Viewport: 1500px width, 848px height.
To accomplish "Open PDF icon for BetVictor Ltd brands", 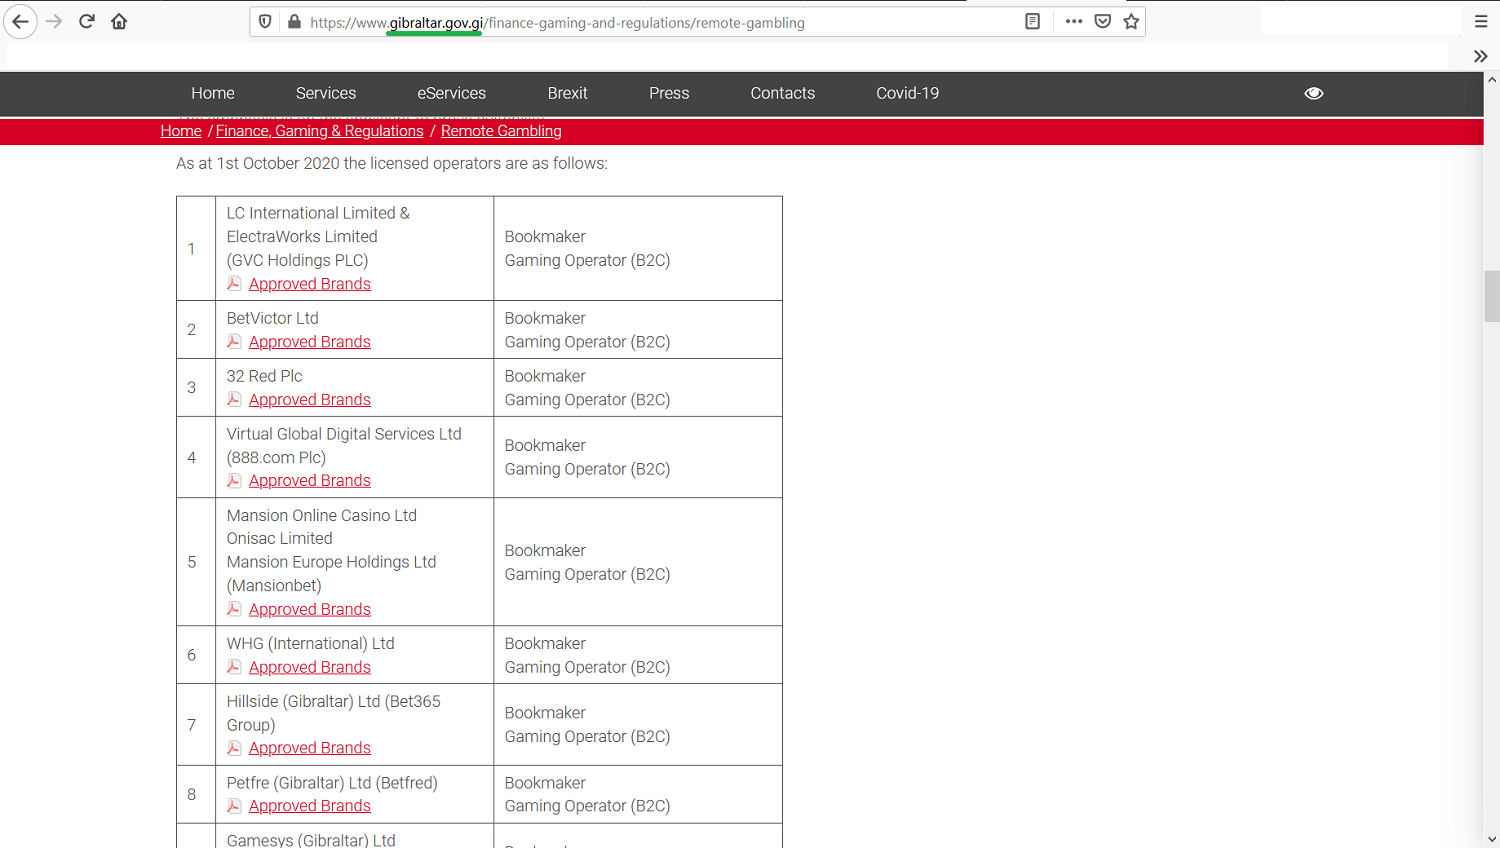I will pyautogui.click(x=234, y=341).
